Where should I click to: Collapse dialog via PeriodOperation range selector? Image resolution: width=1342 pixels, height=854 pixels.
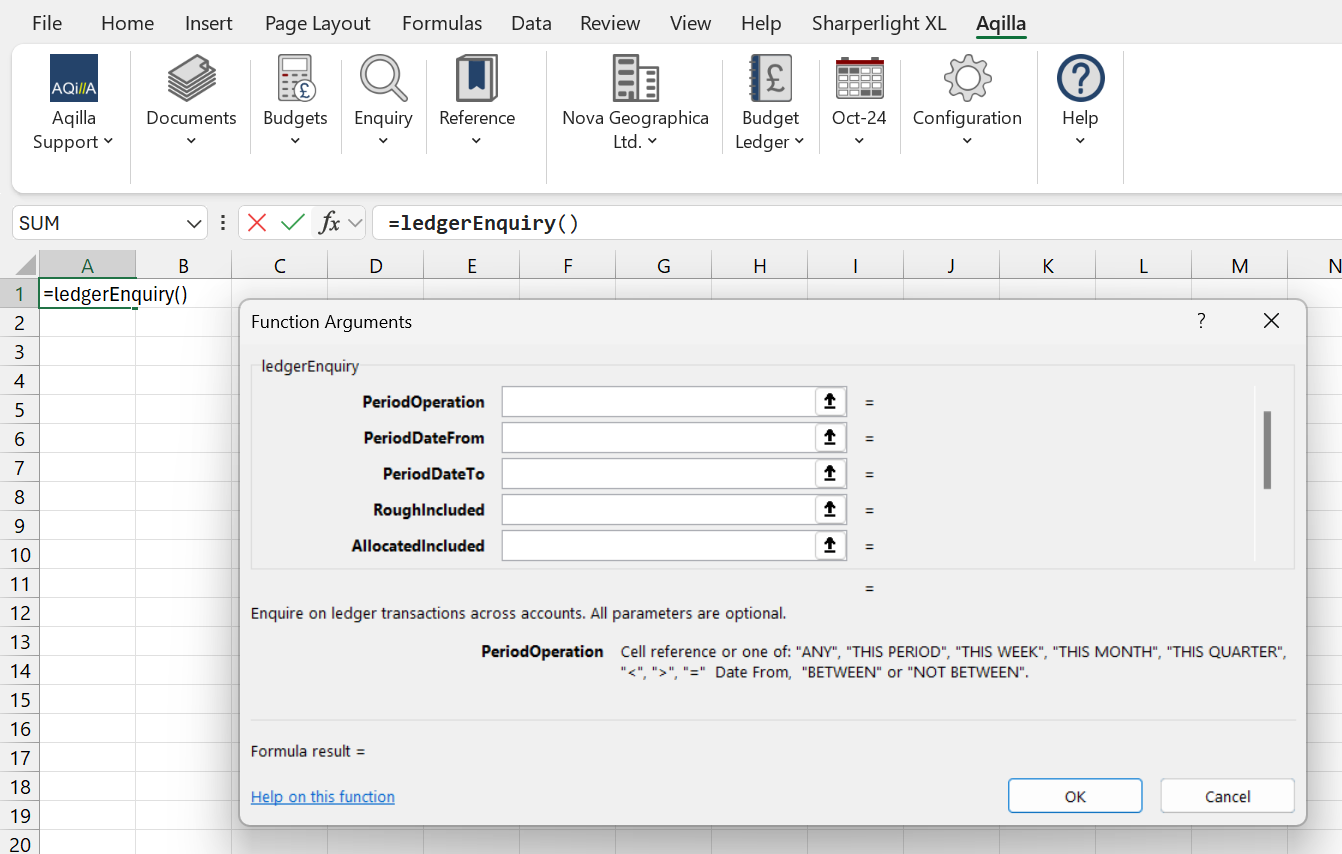[829, 402]
